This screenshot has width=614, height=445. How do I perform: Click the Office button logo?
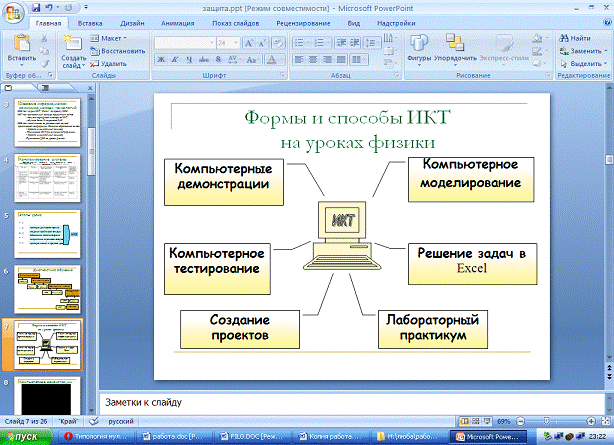13,11
